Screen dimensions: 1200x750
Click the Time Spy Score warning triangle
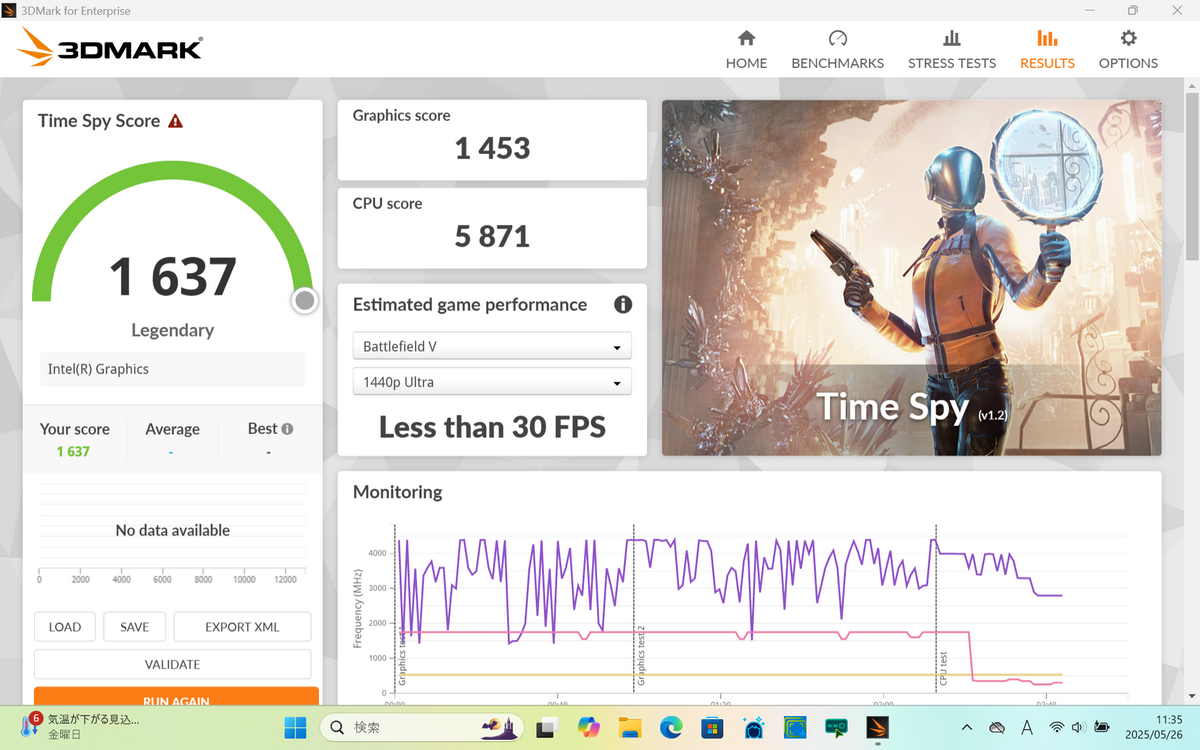click(176, 121)
